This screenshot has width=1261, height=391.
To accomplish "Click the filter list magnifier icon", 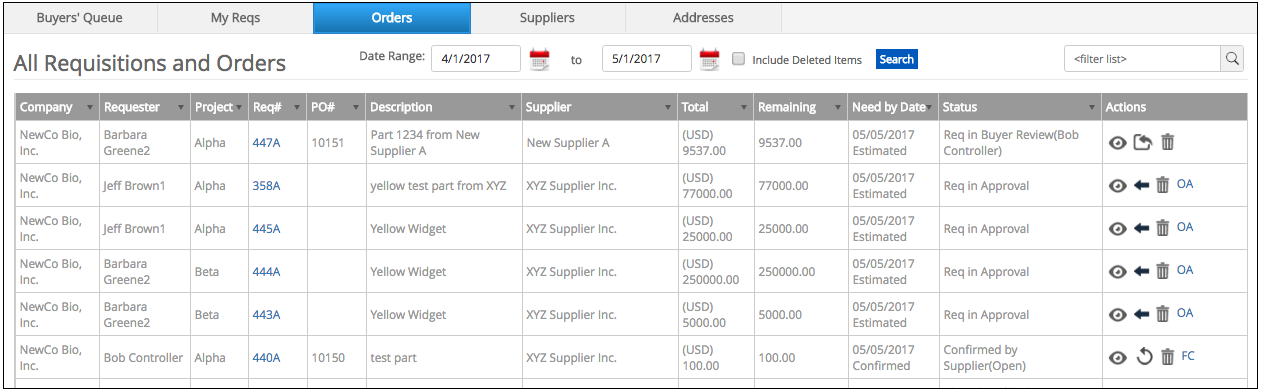I will point(1232,59).
